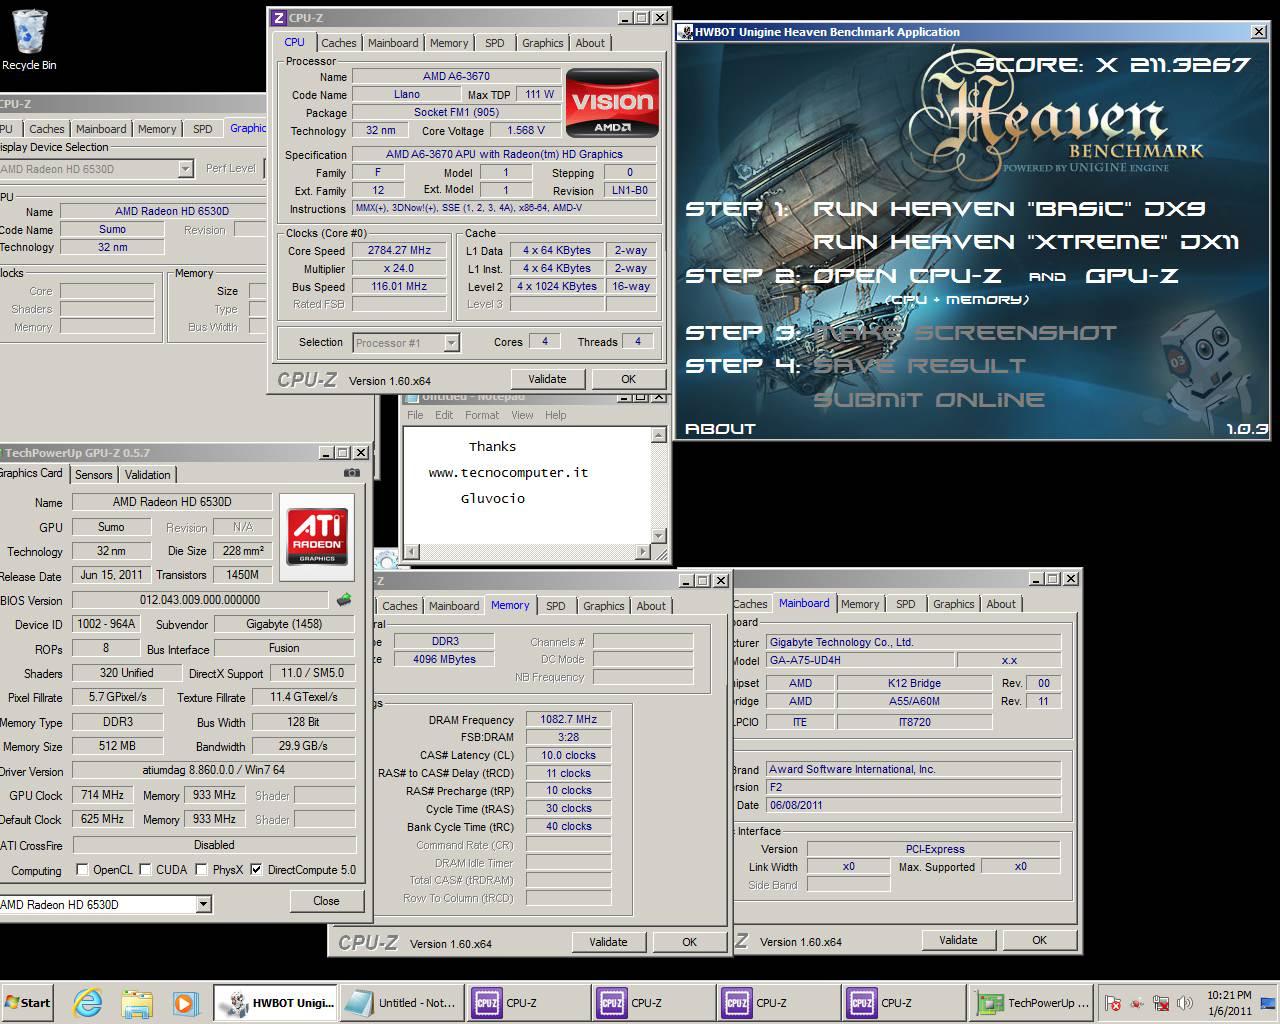
Task: Switch to TechPowerUp taskbar item
Action: [x=1030, y=1003]
